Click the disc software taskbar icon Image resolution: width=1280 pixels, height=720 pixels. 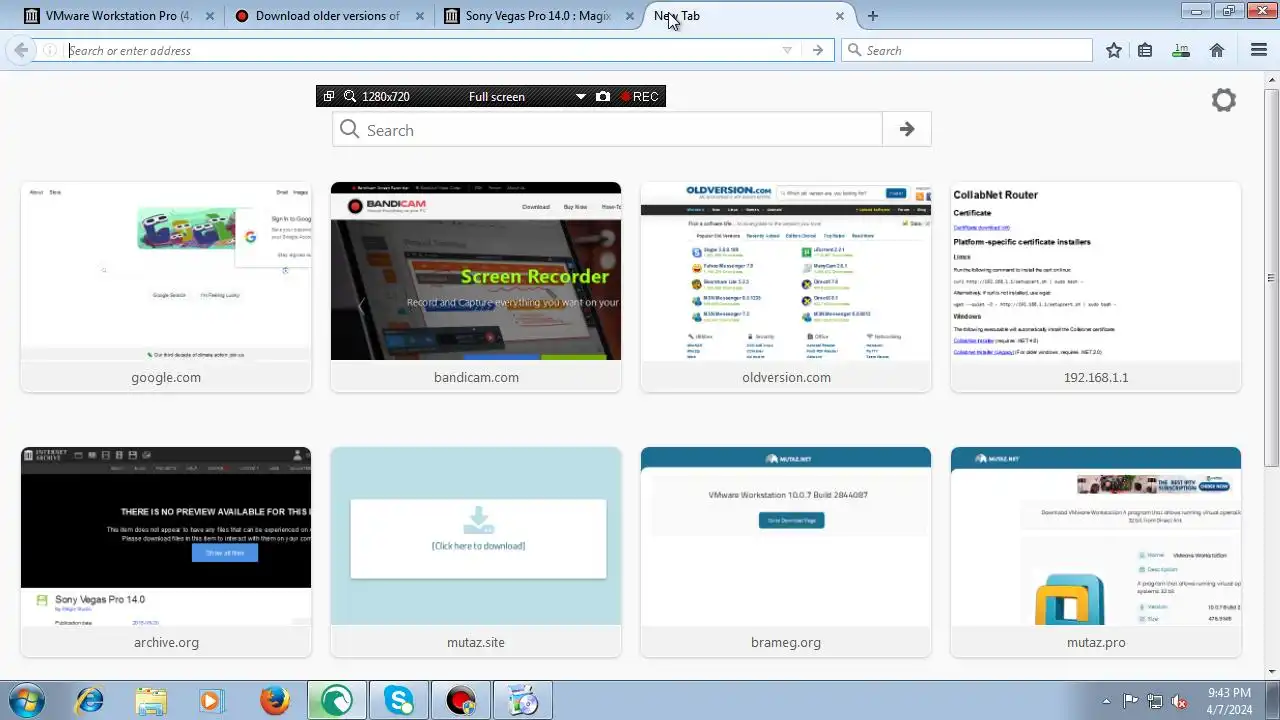point(522,700)
